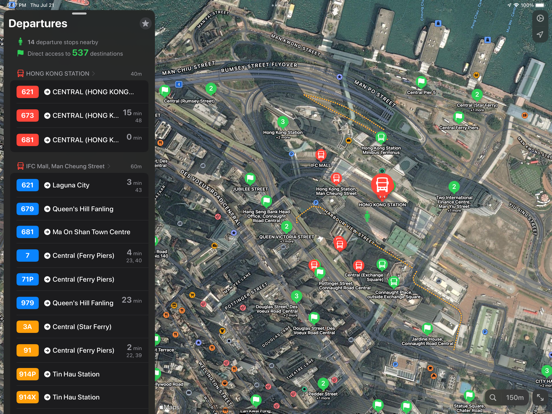Open route 914X Tin Hau Station
The width and height of the screenshot is (552, 414).
[79, 397]
